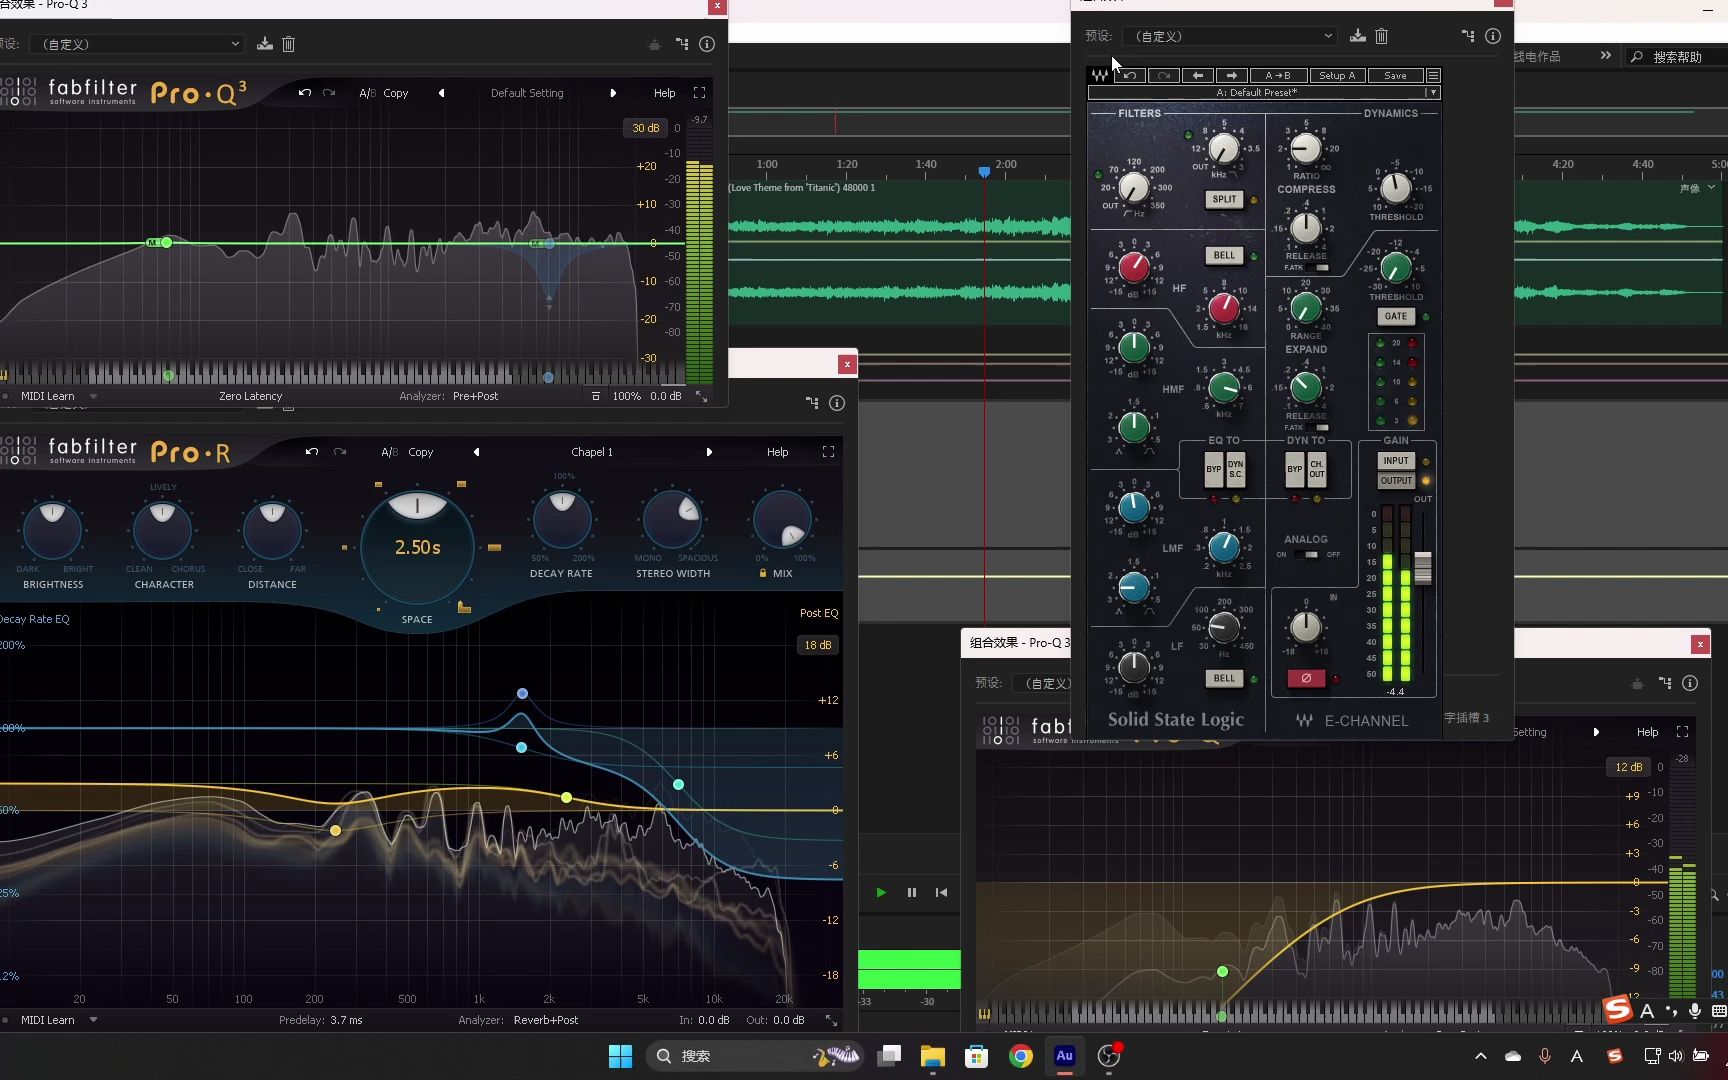Click Copy button in Pro-Q 3 header
The height and width of the screenshot is (1080, 1728).
(395, 93)
